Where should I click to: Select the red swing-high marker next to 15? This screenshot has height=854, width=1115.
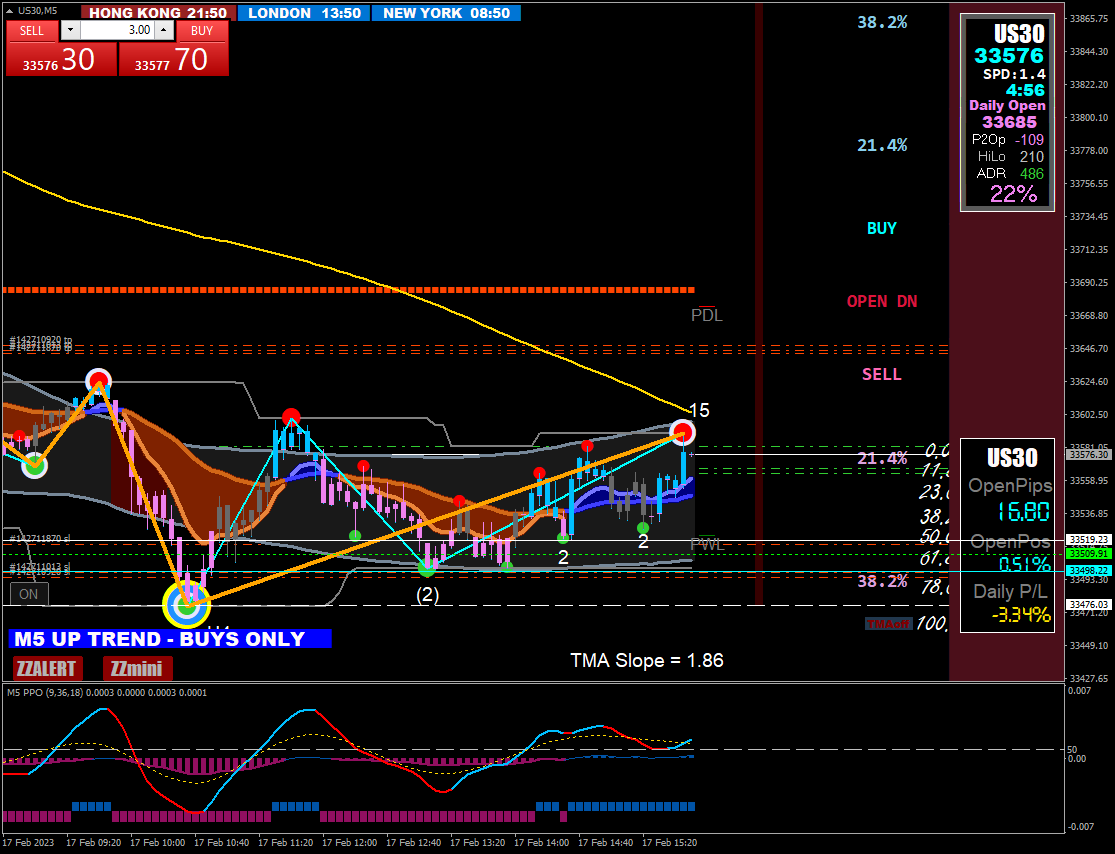click(682, 432)
